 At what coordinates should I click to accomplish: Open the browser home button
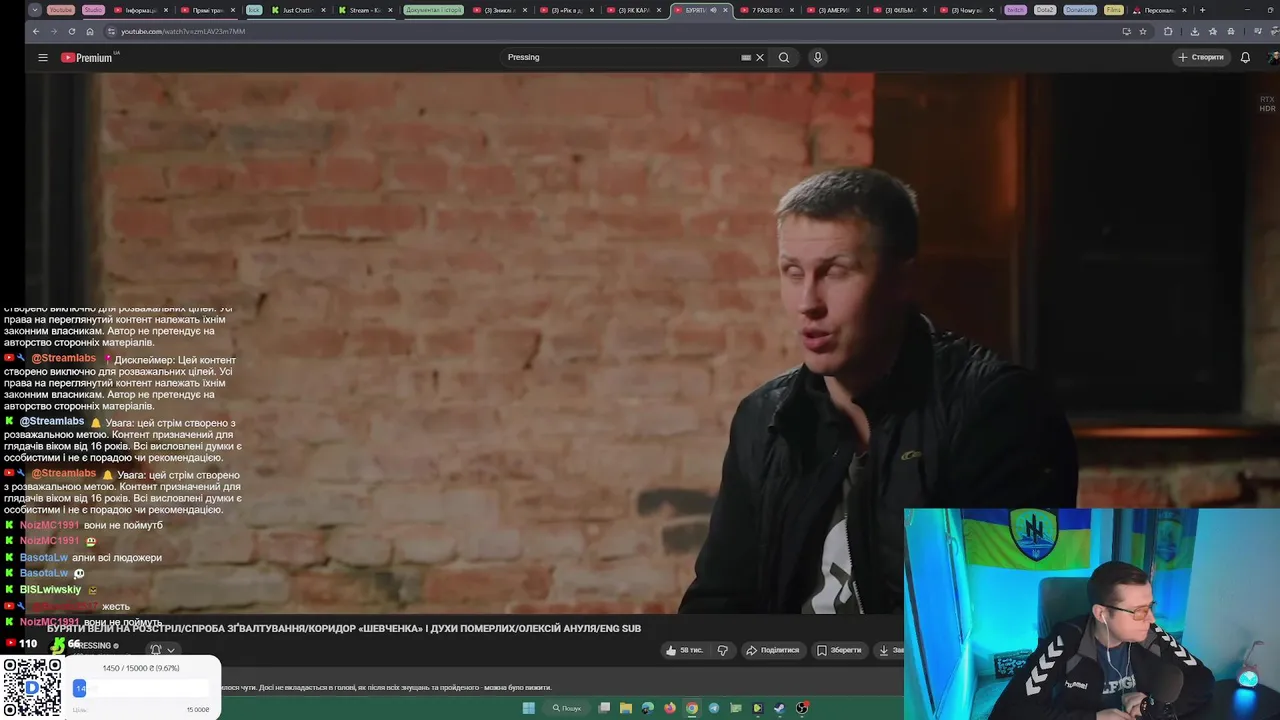pyautogui.click(x=90, y=31)
